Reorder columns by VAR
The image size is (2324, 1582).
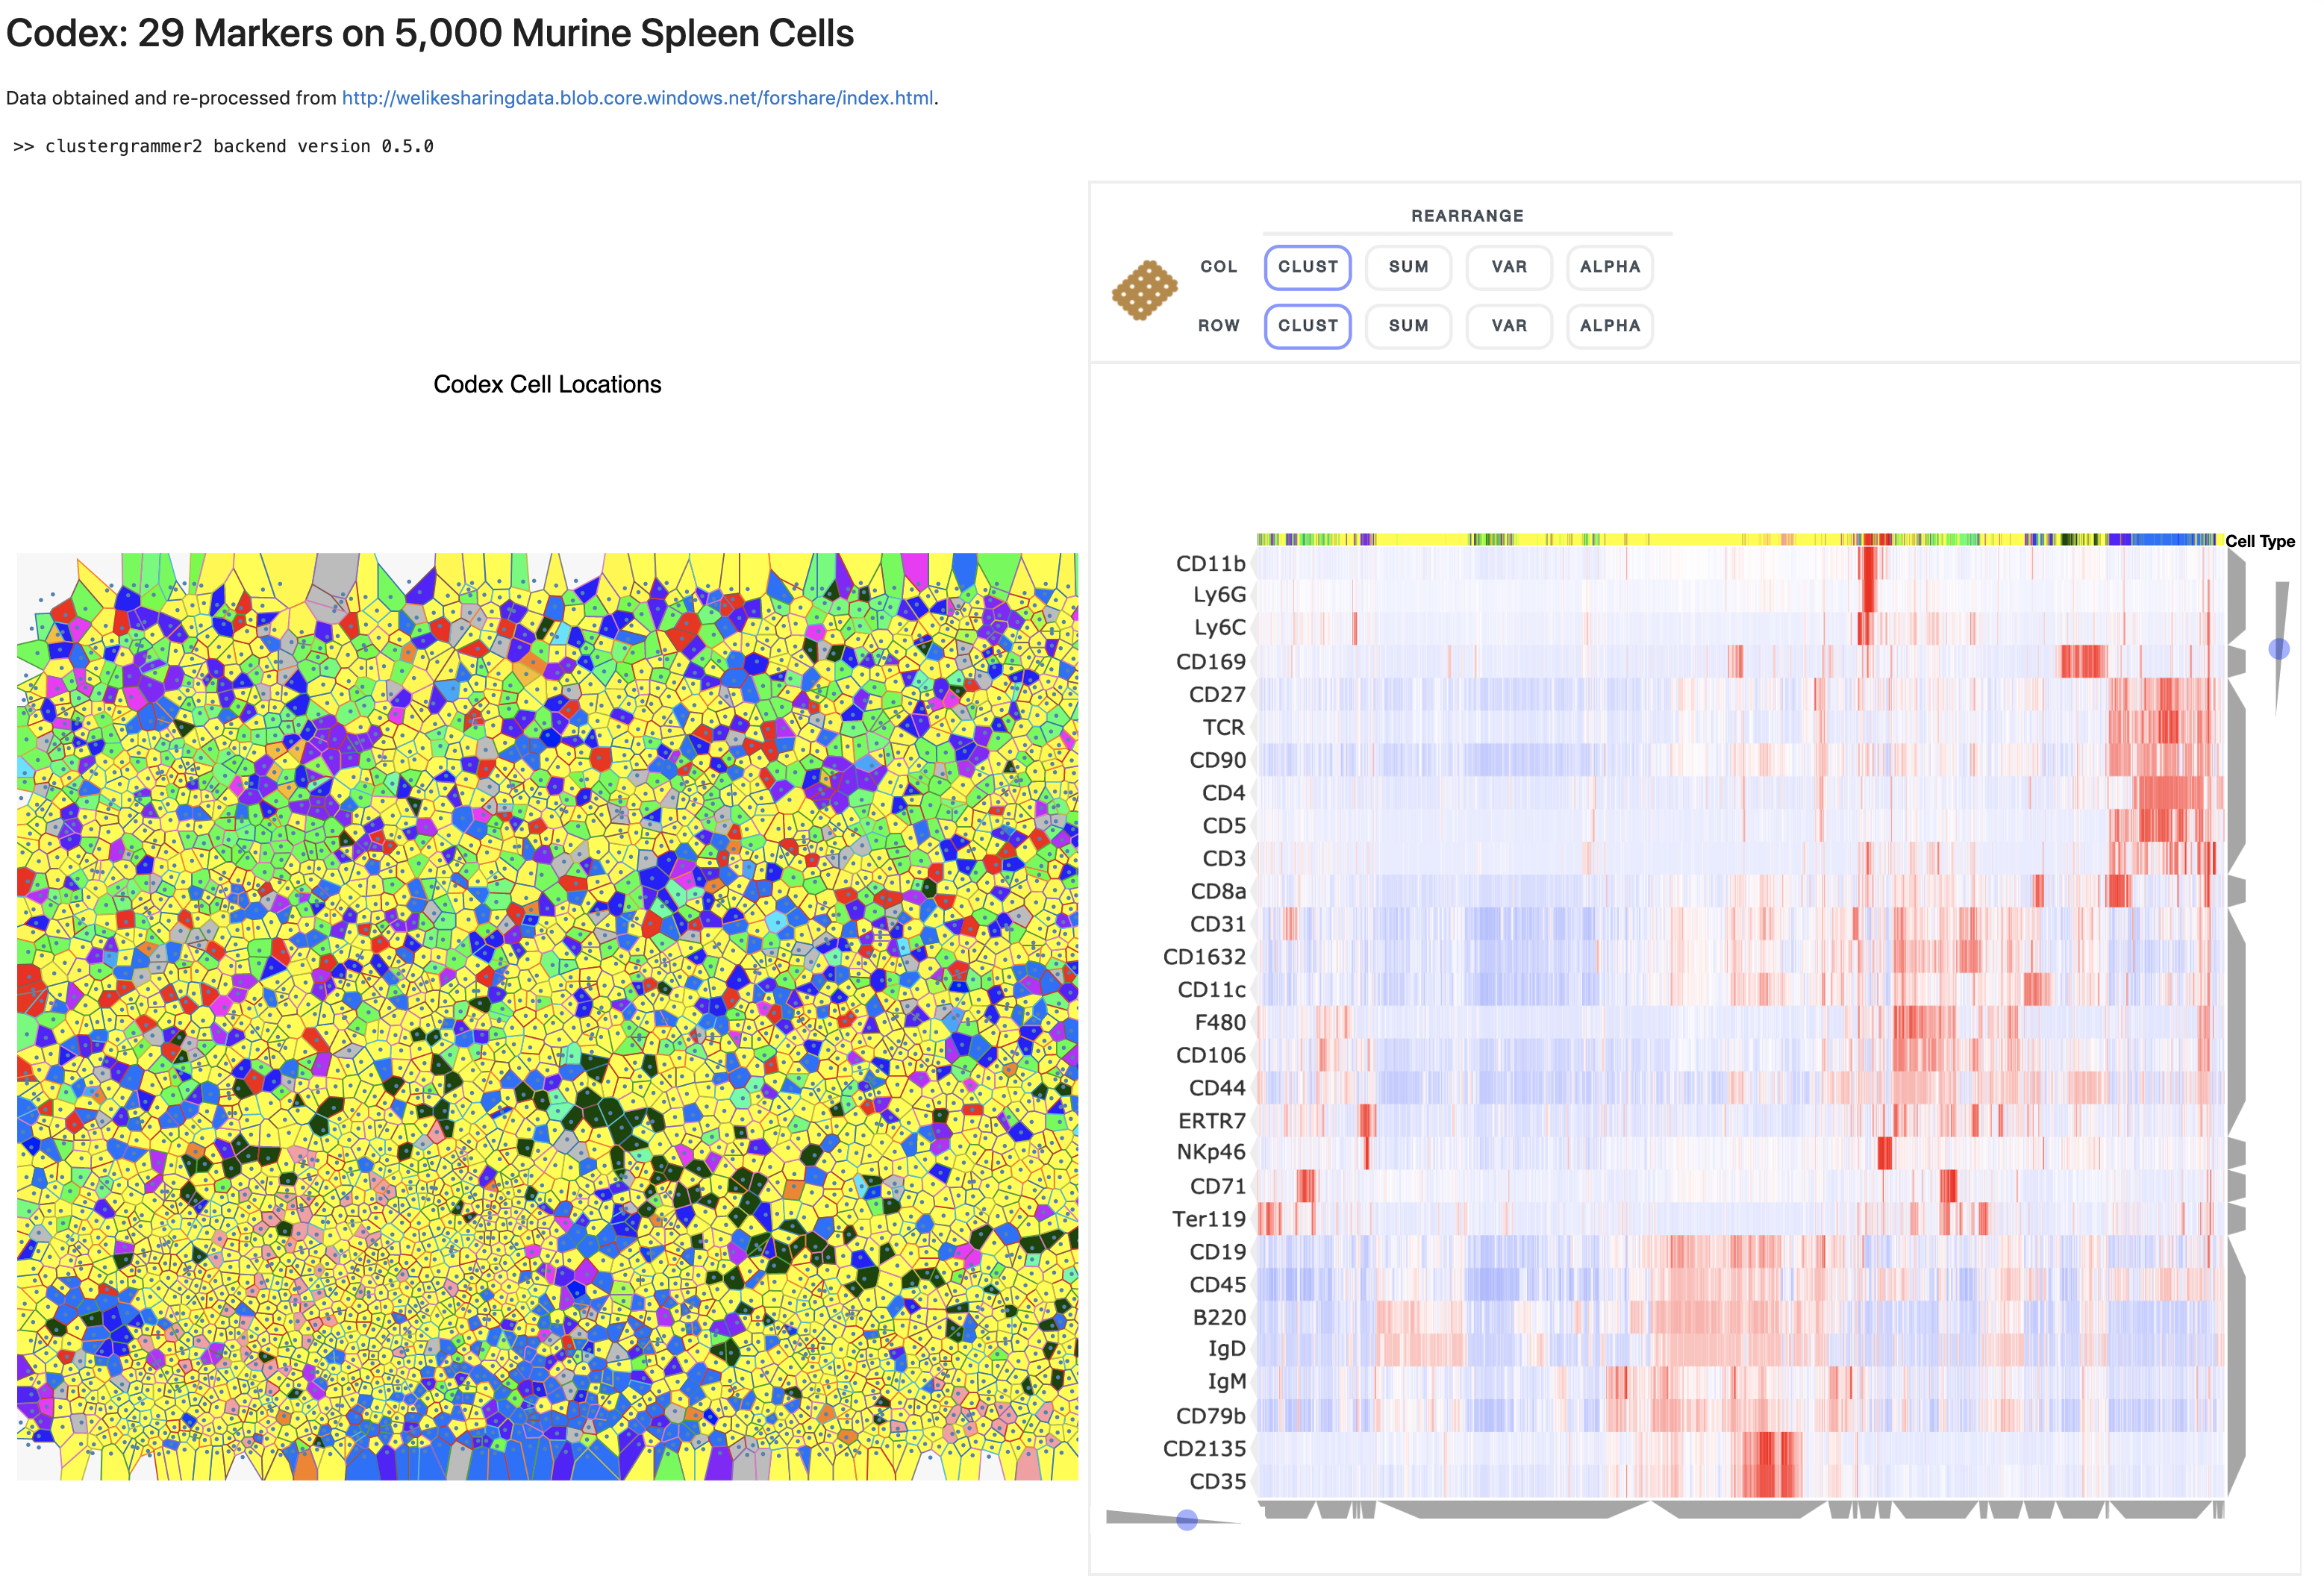point(1508,267)
